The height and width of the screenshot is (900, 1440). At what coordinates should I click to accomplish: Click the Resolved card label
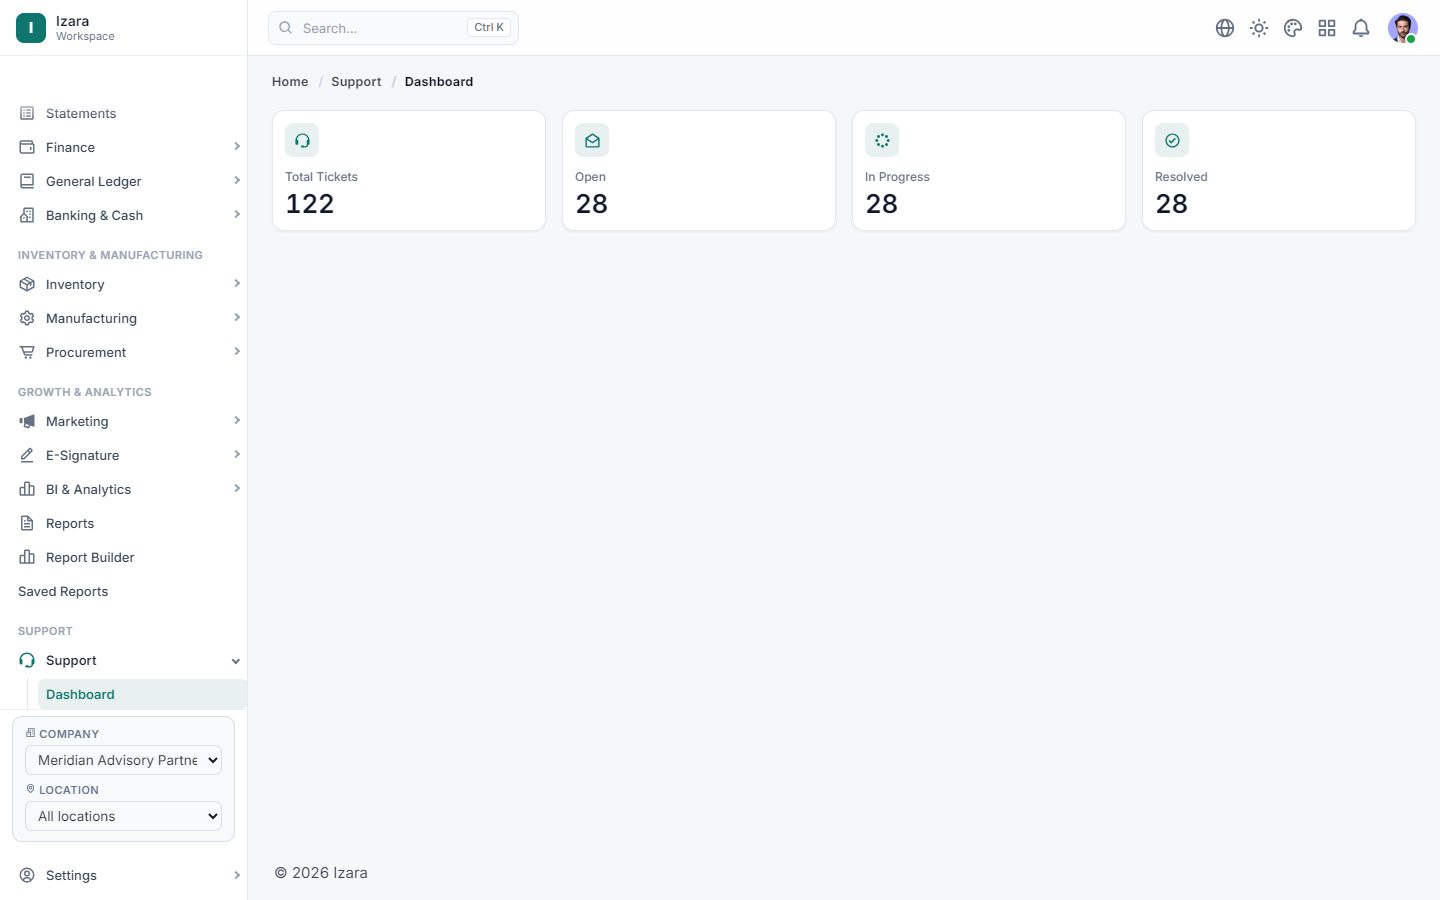click(x=1181, y=177)
